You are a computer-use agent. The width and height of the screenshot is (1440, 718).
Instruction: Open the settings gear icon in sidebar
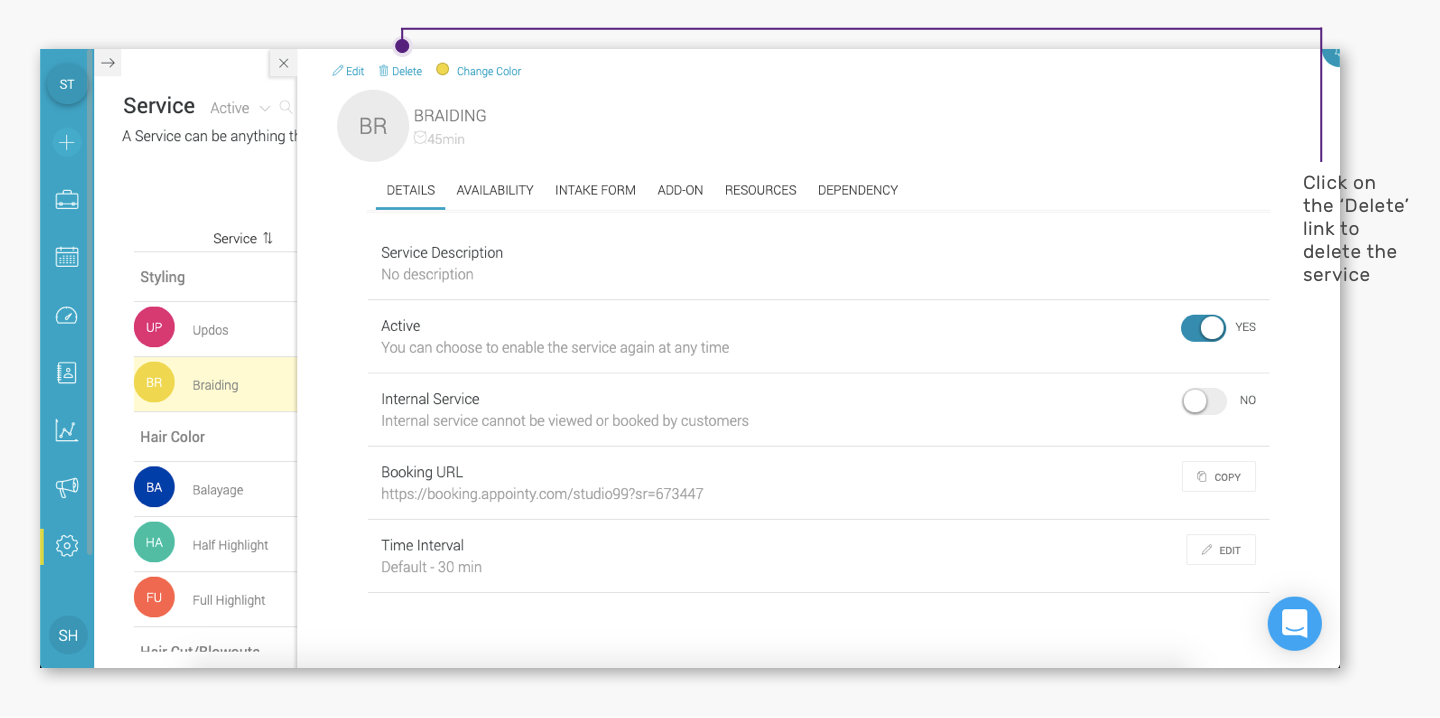coord(67,546)
